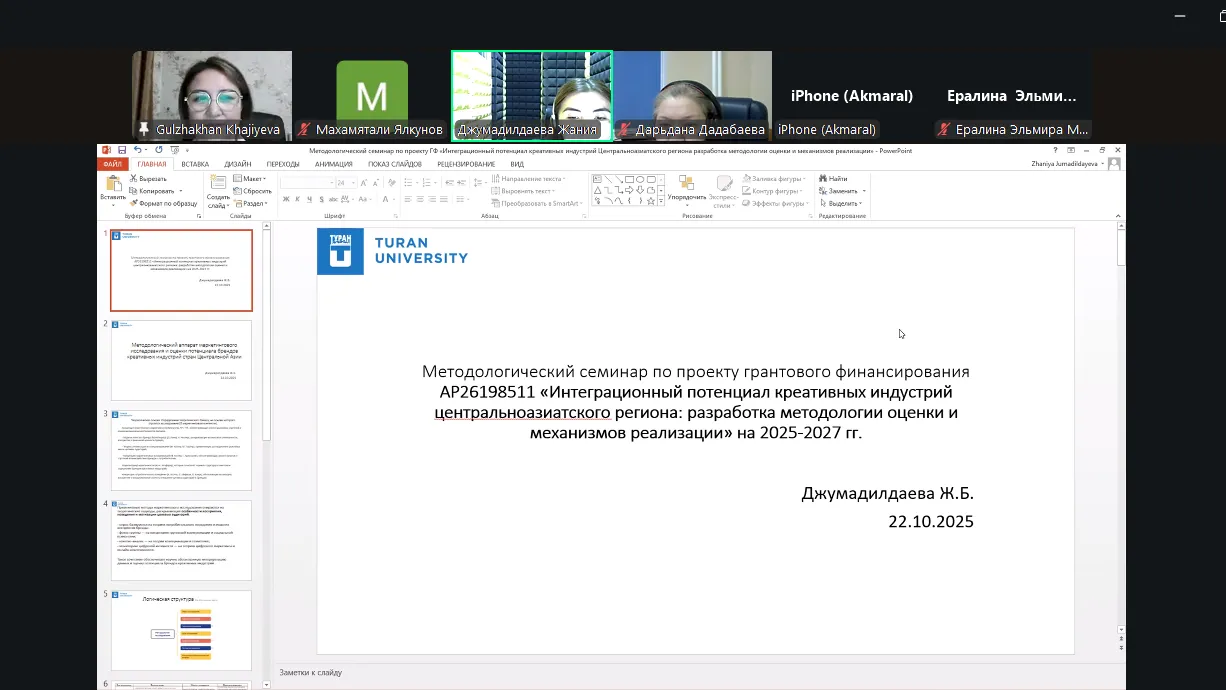
Task: Open the ФАЙЛ file menu
Action: [112, 164]
